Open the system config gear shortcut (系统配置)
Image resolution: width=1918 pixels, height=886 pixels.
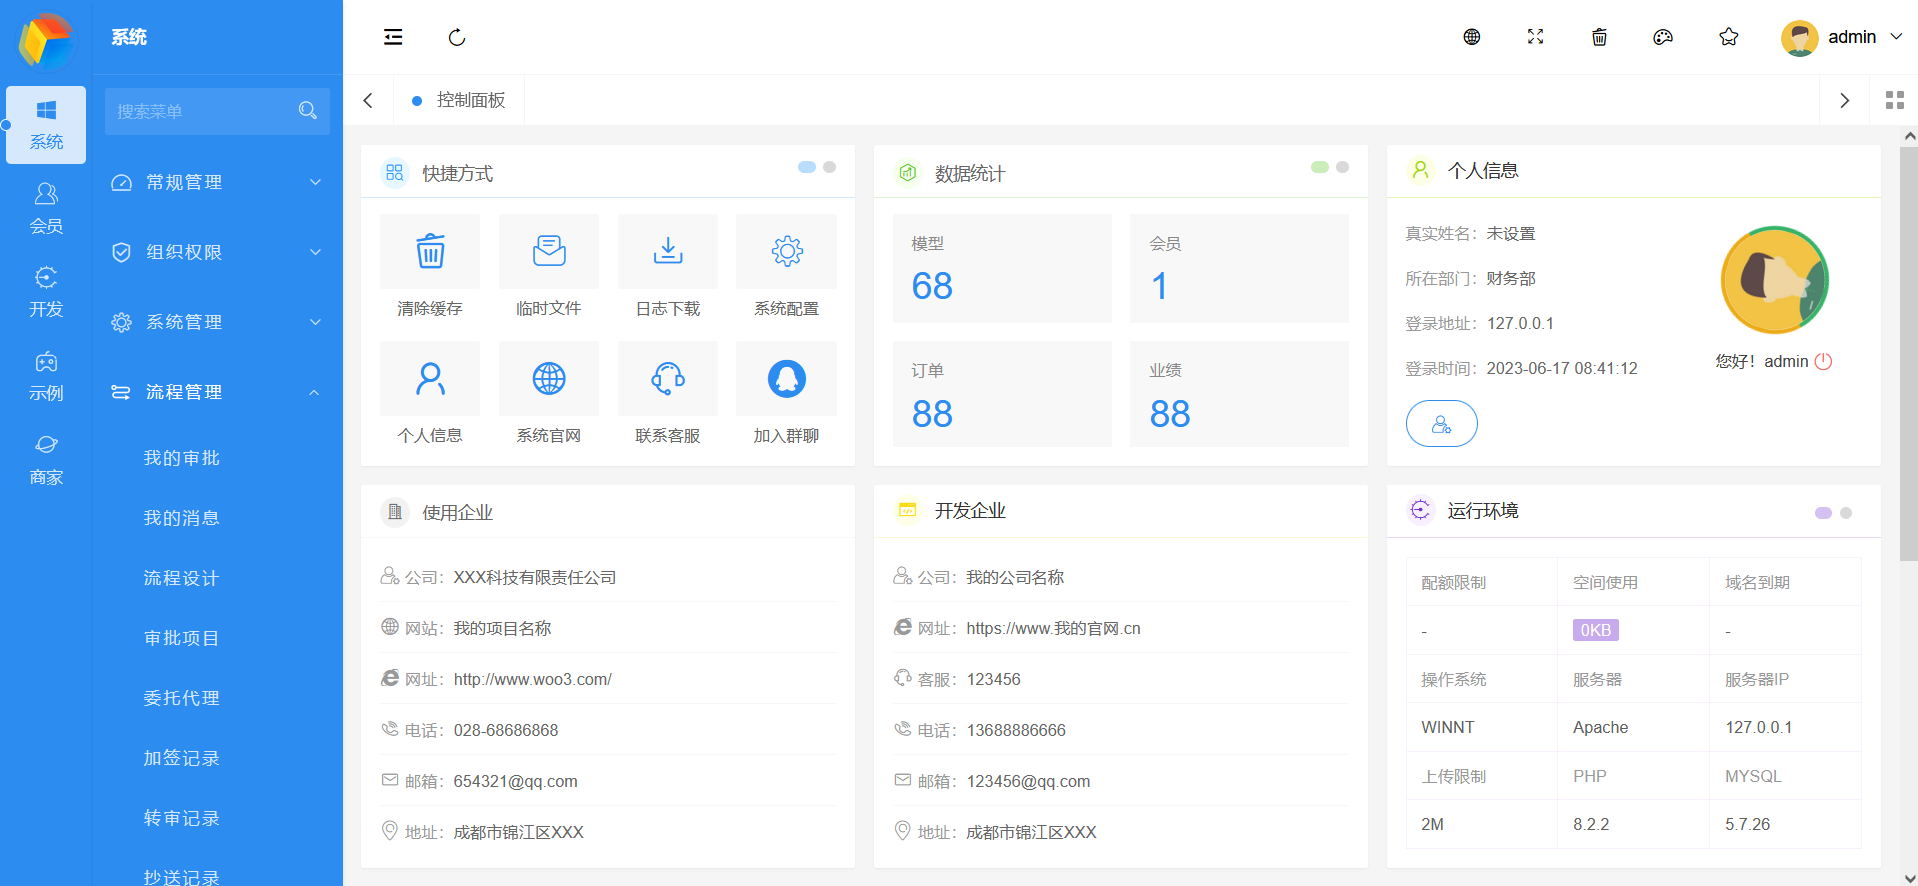[786, 251]
